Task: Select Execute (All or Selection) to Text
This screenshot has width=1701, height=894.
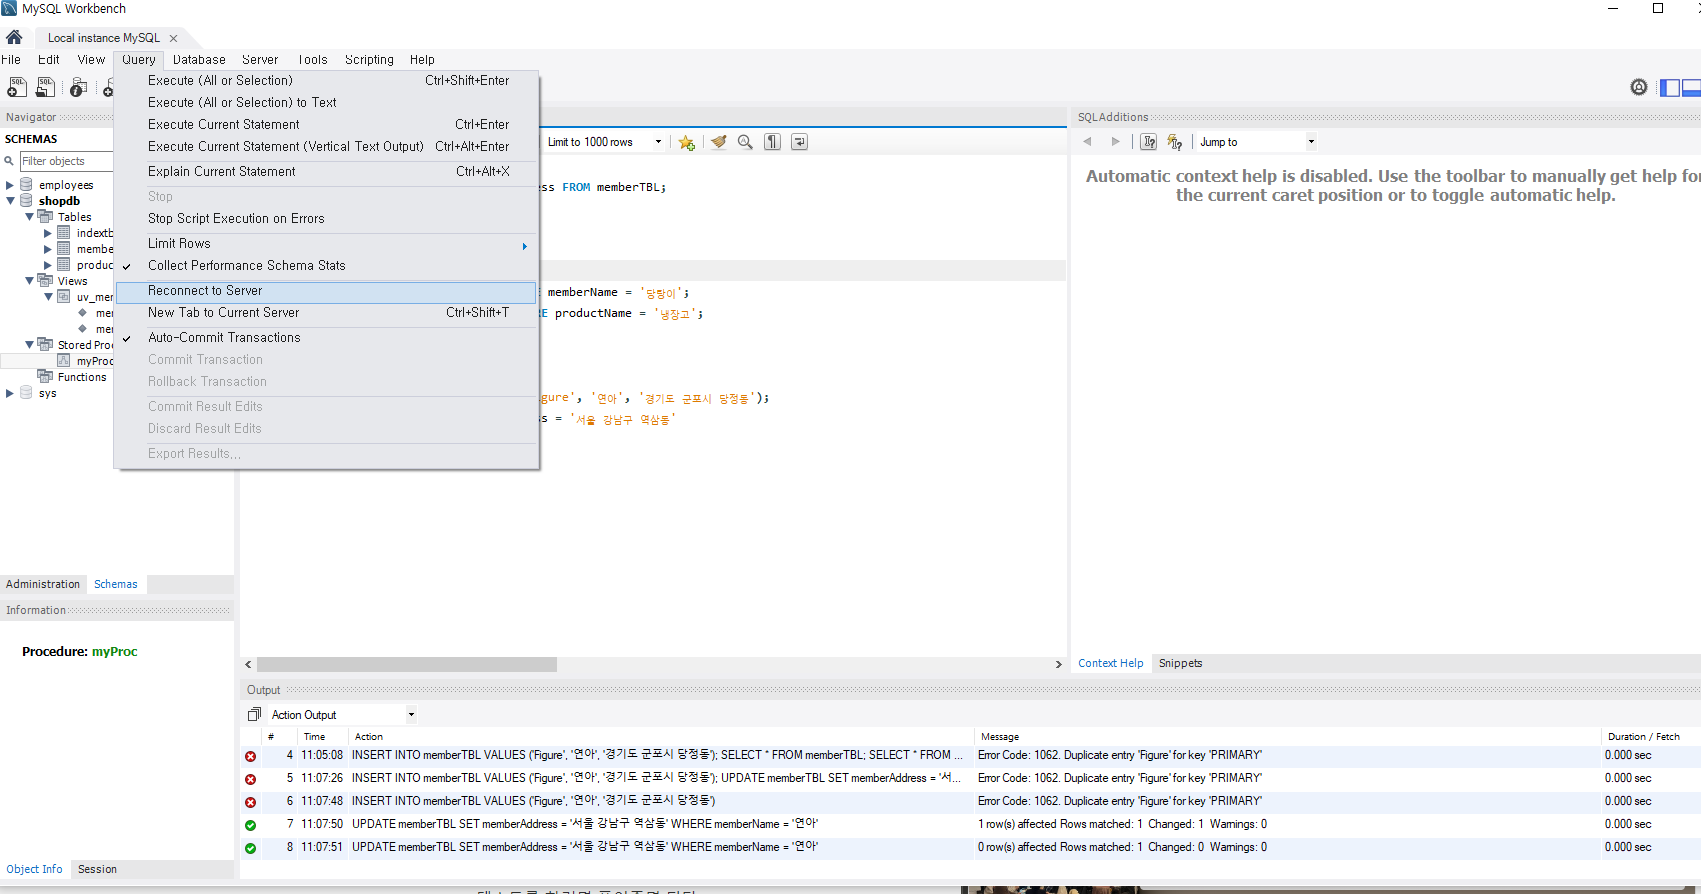Action: click(x=326, y=103)
